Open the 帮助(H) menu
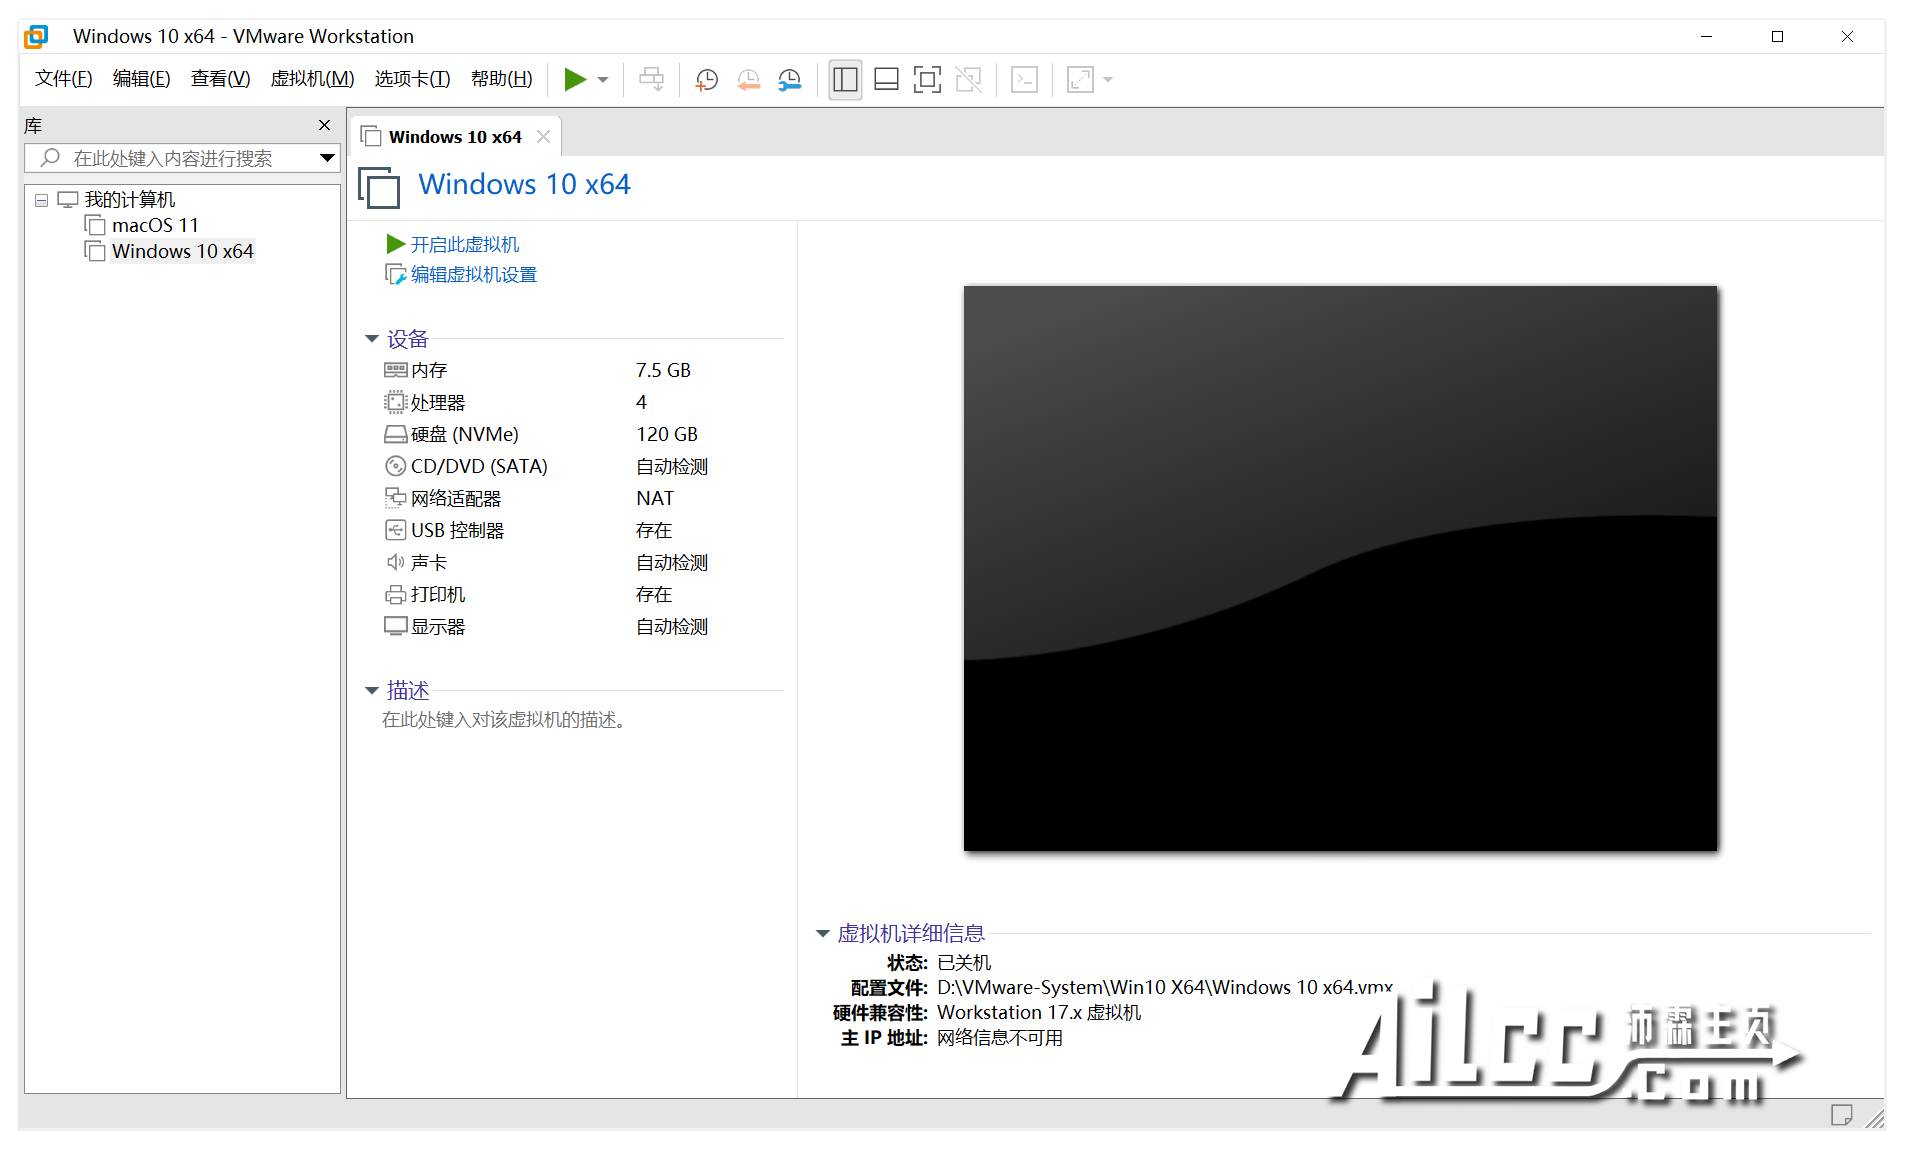Viewport: 1910px width, 1151px height. pyautogui.click(x=501, y=79)
